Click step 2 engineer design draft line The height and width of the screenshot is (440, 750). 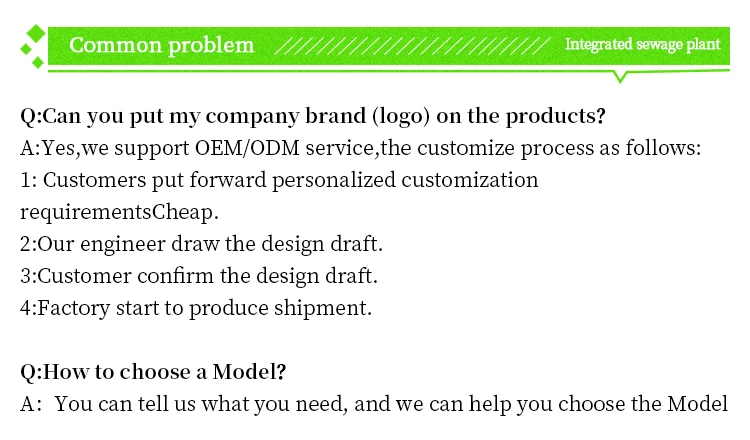coord(201,244)
